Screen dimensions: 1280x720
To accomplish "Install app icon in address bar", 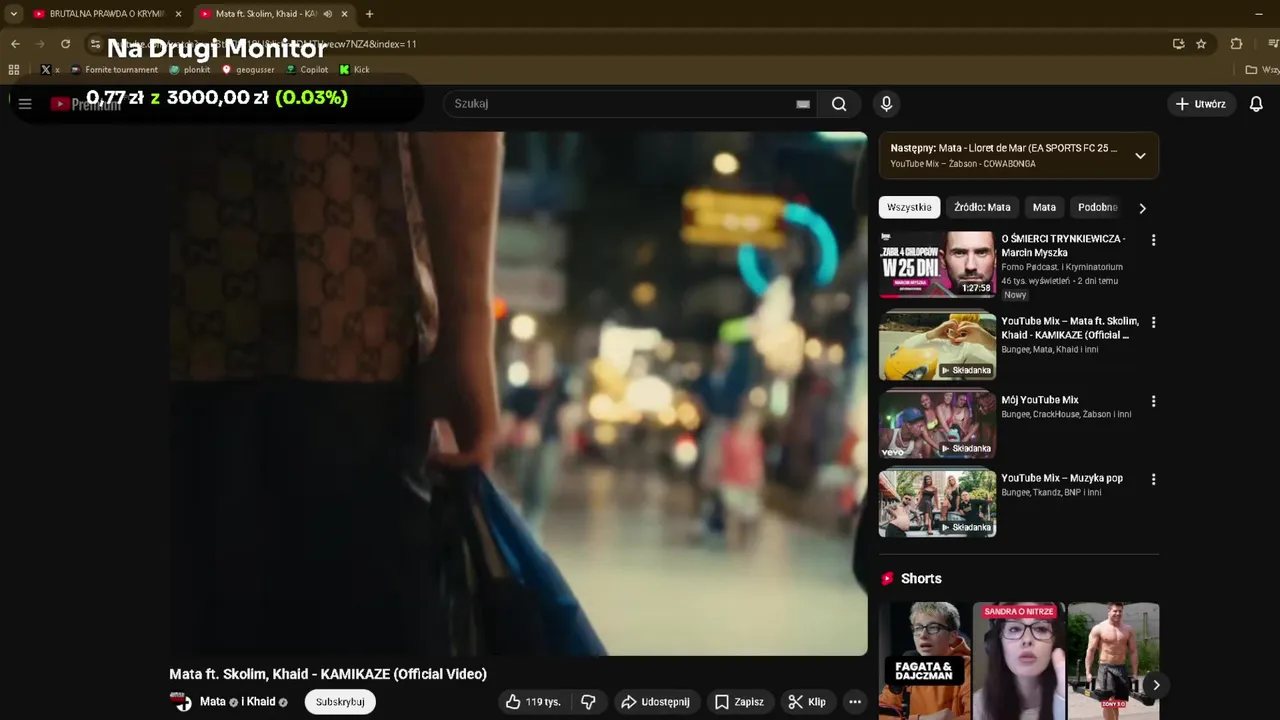I will (x=1178, y=44).
